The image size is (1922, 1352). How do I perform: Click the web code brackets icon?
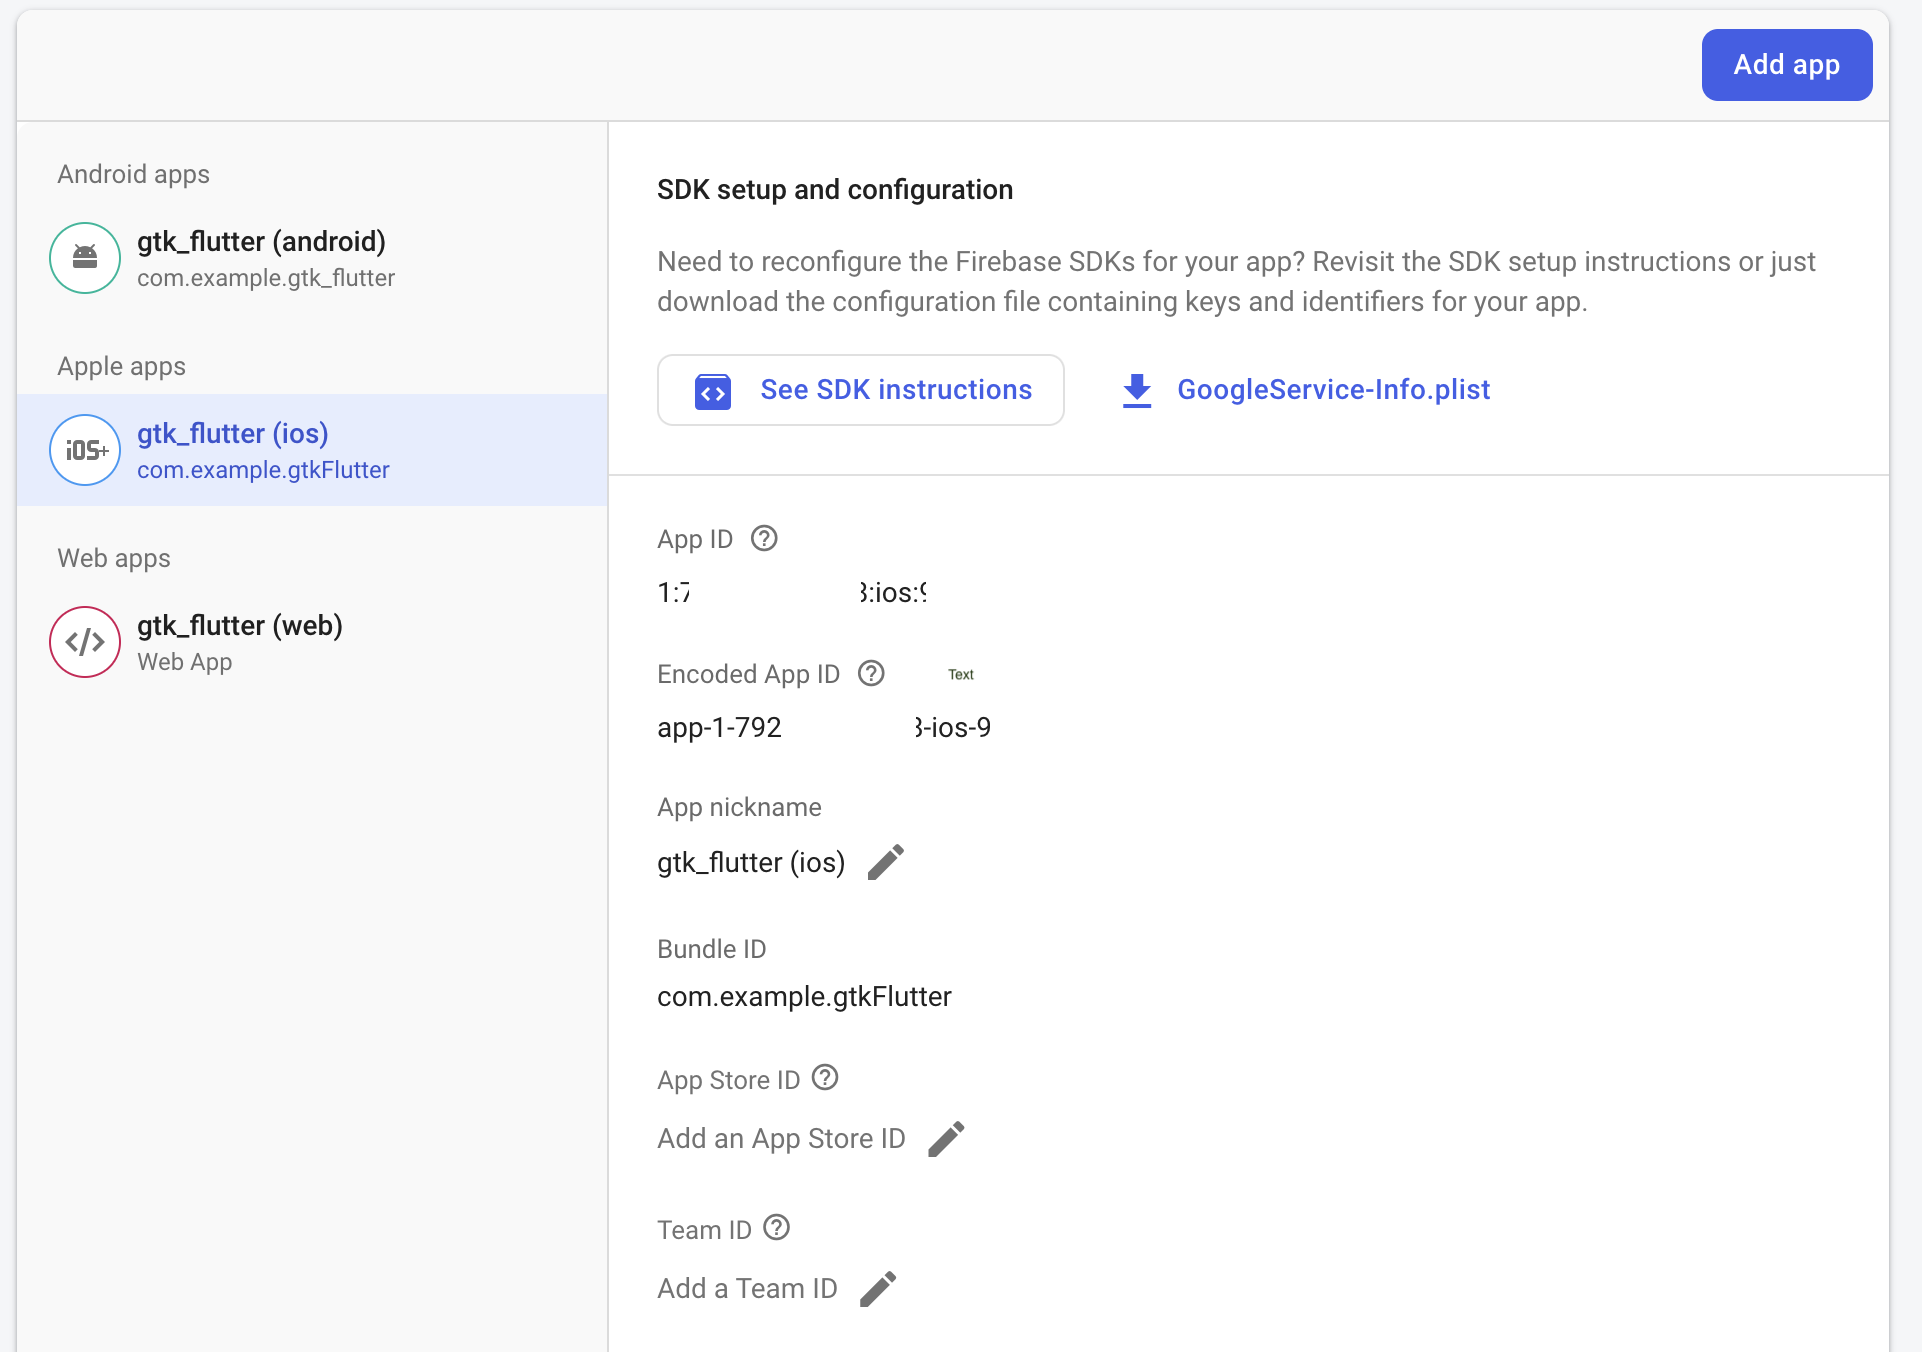85,642
